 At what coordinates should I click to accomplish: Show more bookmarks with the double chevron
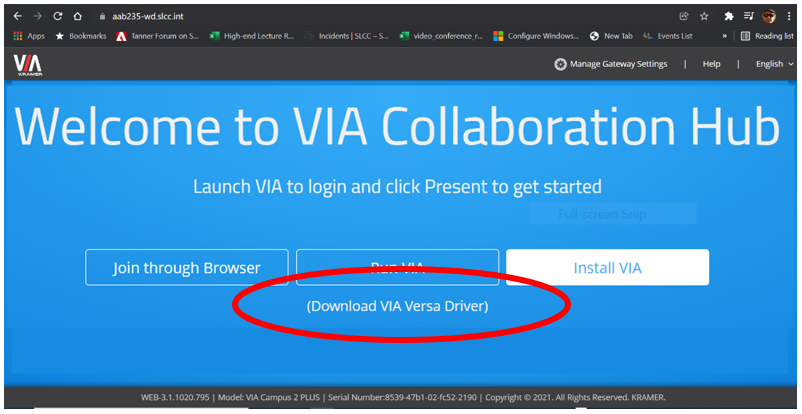coord(724,36)
